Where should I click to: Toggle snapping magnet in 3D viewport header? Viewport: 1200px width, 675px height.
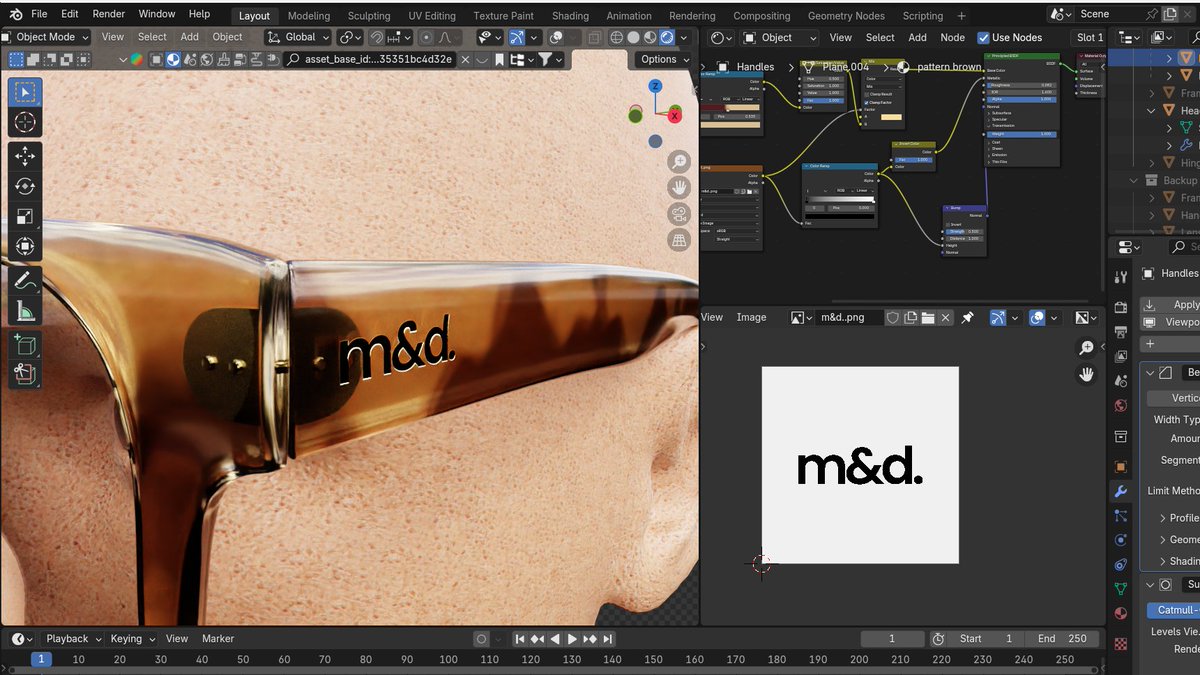click(376, 37)
